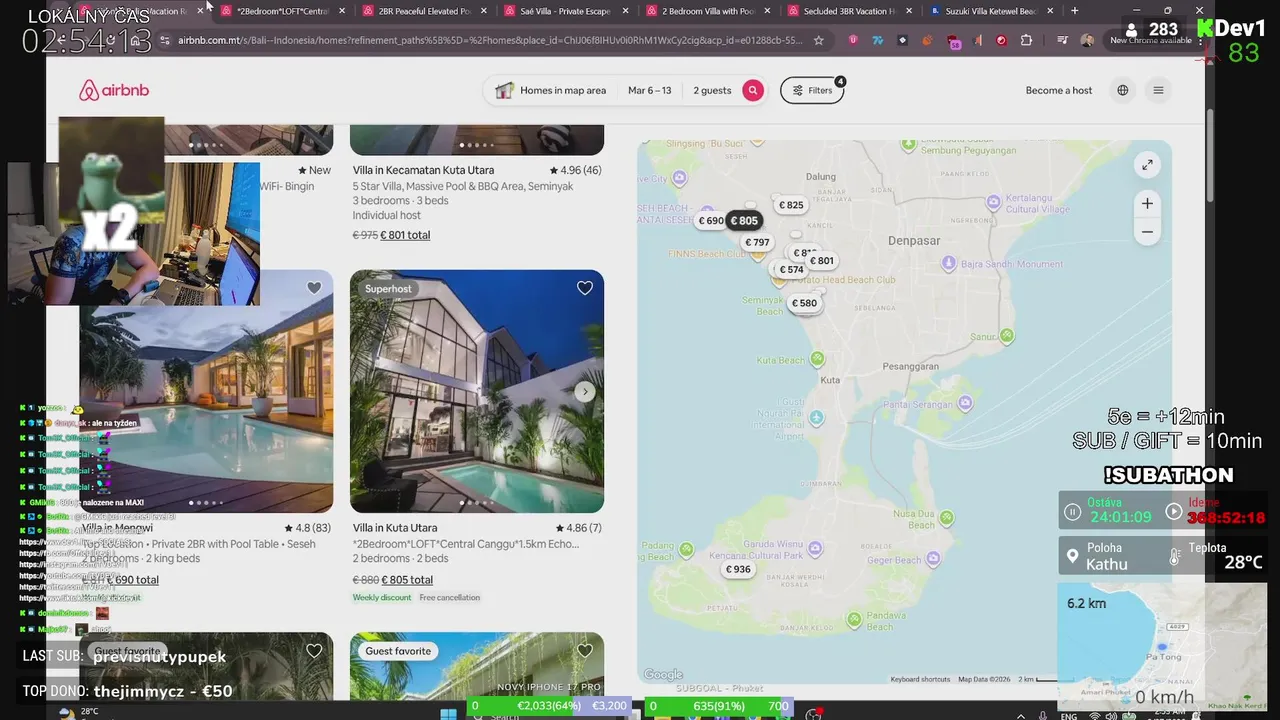The width and height of the screenshot is (1280, 720).
Task: Click the € 801 total price
Action: (x=405, y=235)
